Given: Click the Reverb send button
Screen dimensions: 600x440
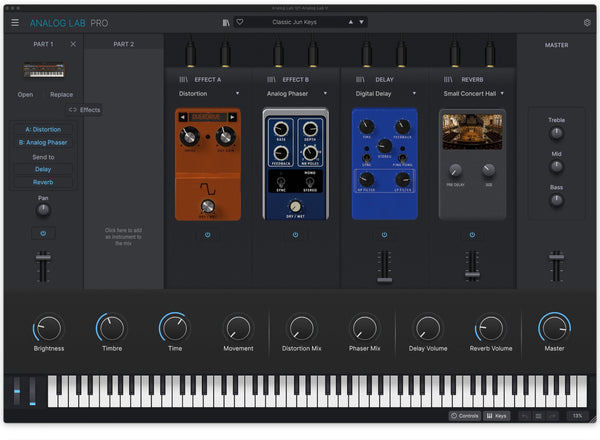Looking at the screenshot, I should (x=42, y=182).
